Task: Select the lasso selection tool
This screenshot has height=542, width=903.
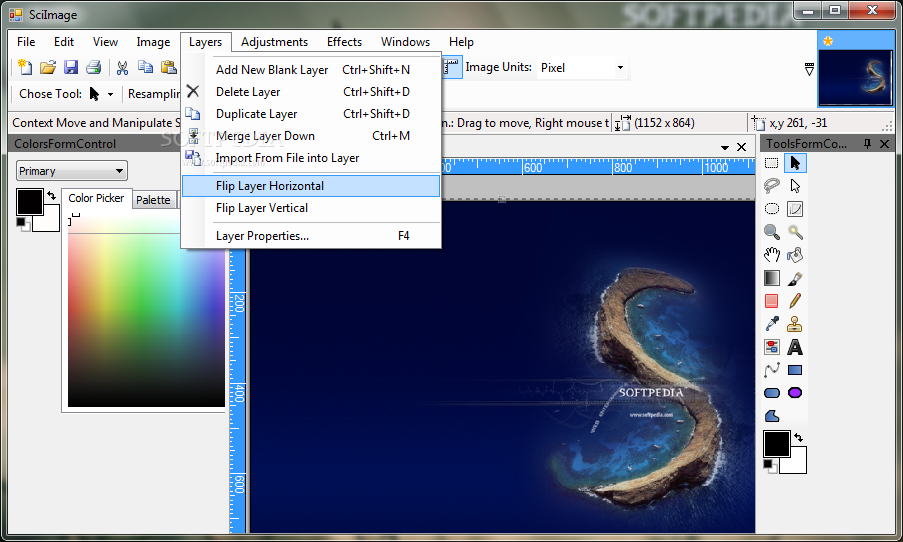Action: [x=772, y=185]
